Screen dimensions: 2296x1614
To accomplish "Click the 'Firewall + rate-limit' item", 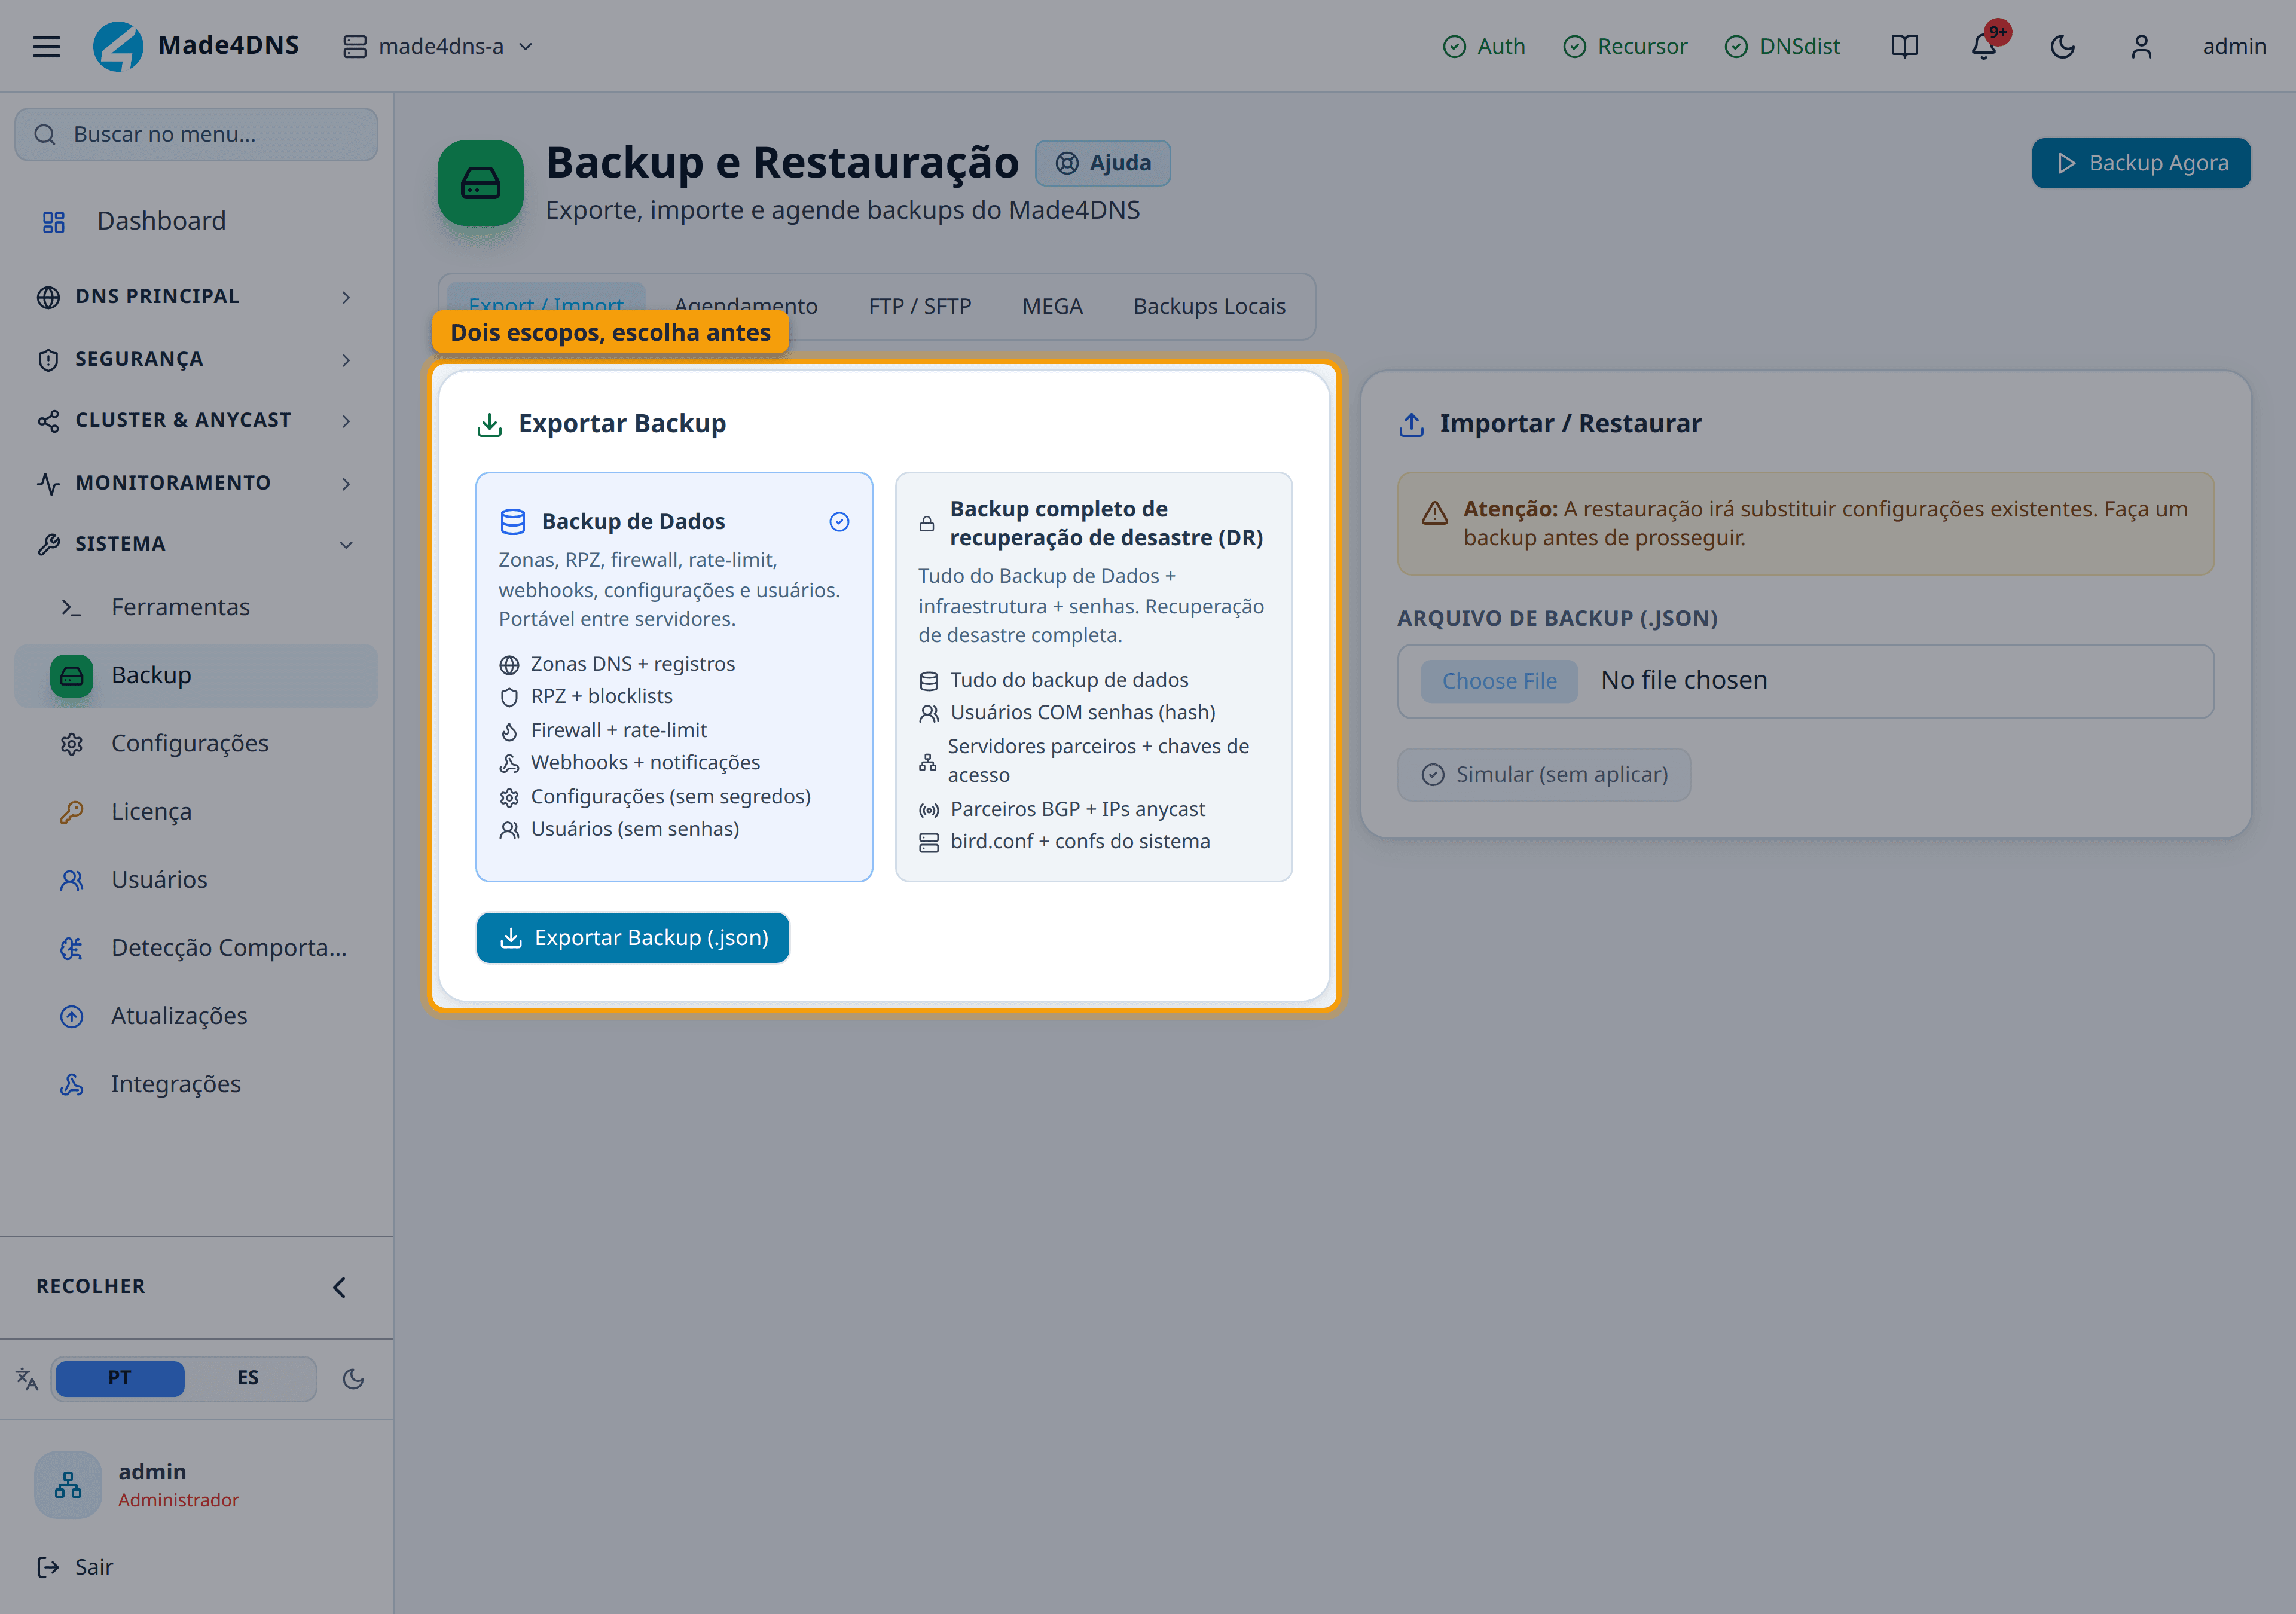I will pyautogui.click(x=603, y=731).
